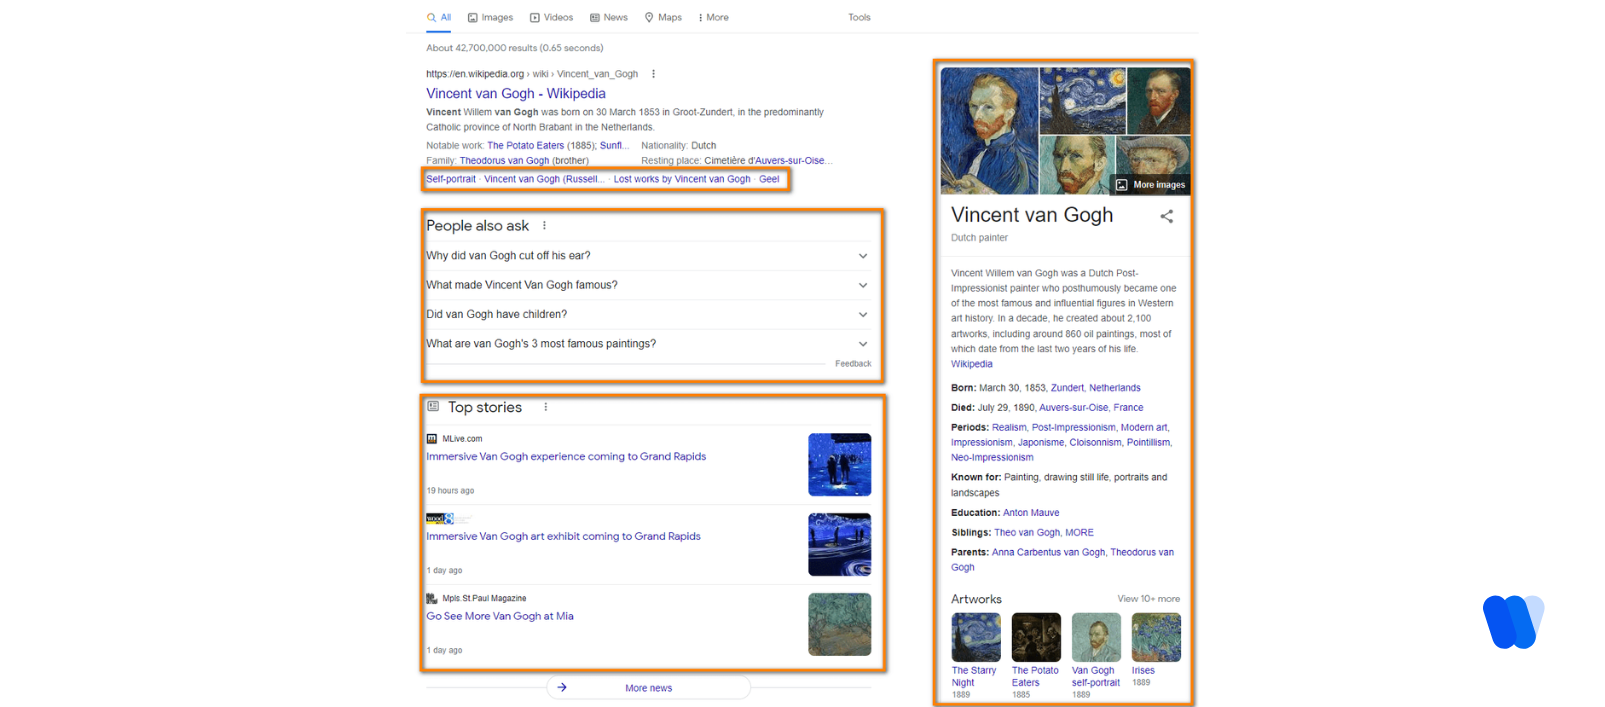This screenshot has width=1605, height=707.
Task: Open the More search options menu
Action: (x=713, y=17)
